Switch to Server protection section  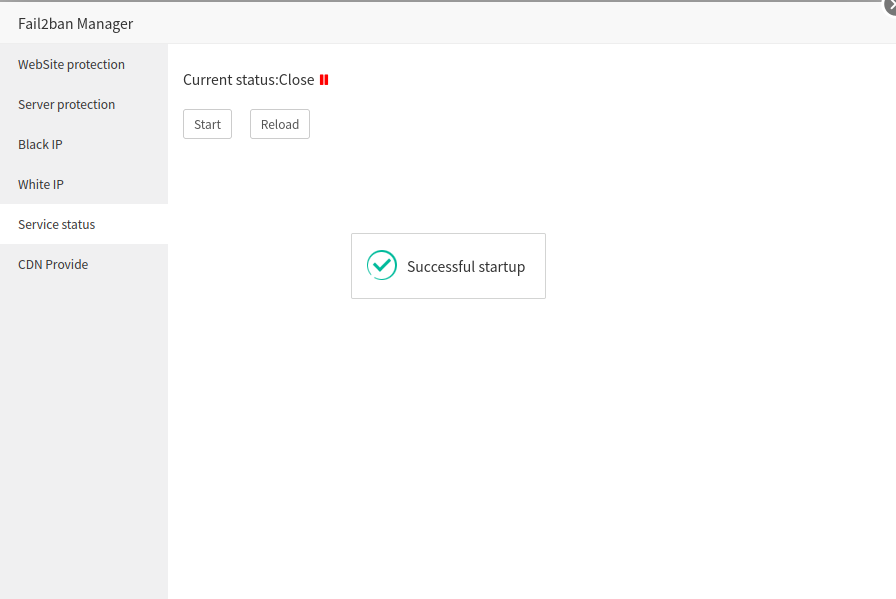click(84, 104)
